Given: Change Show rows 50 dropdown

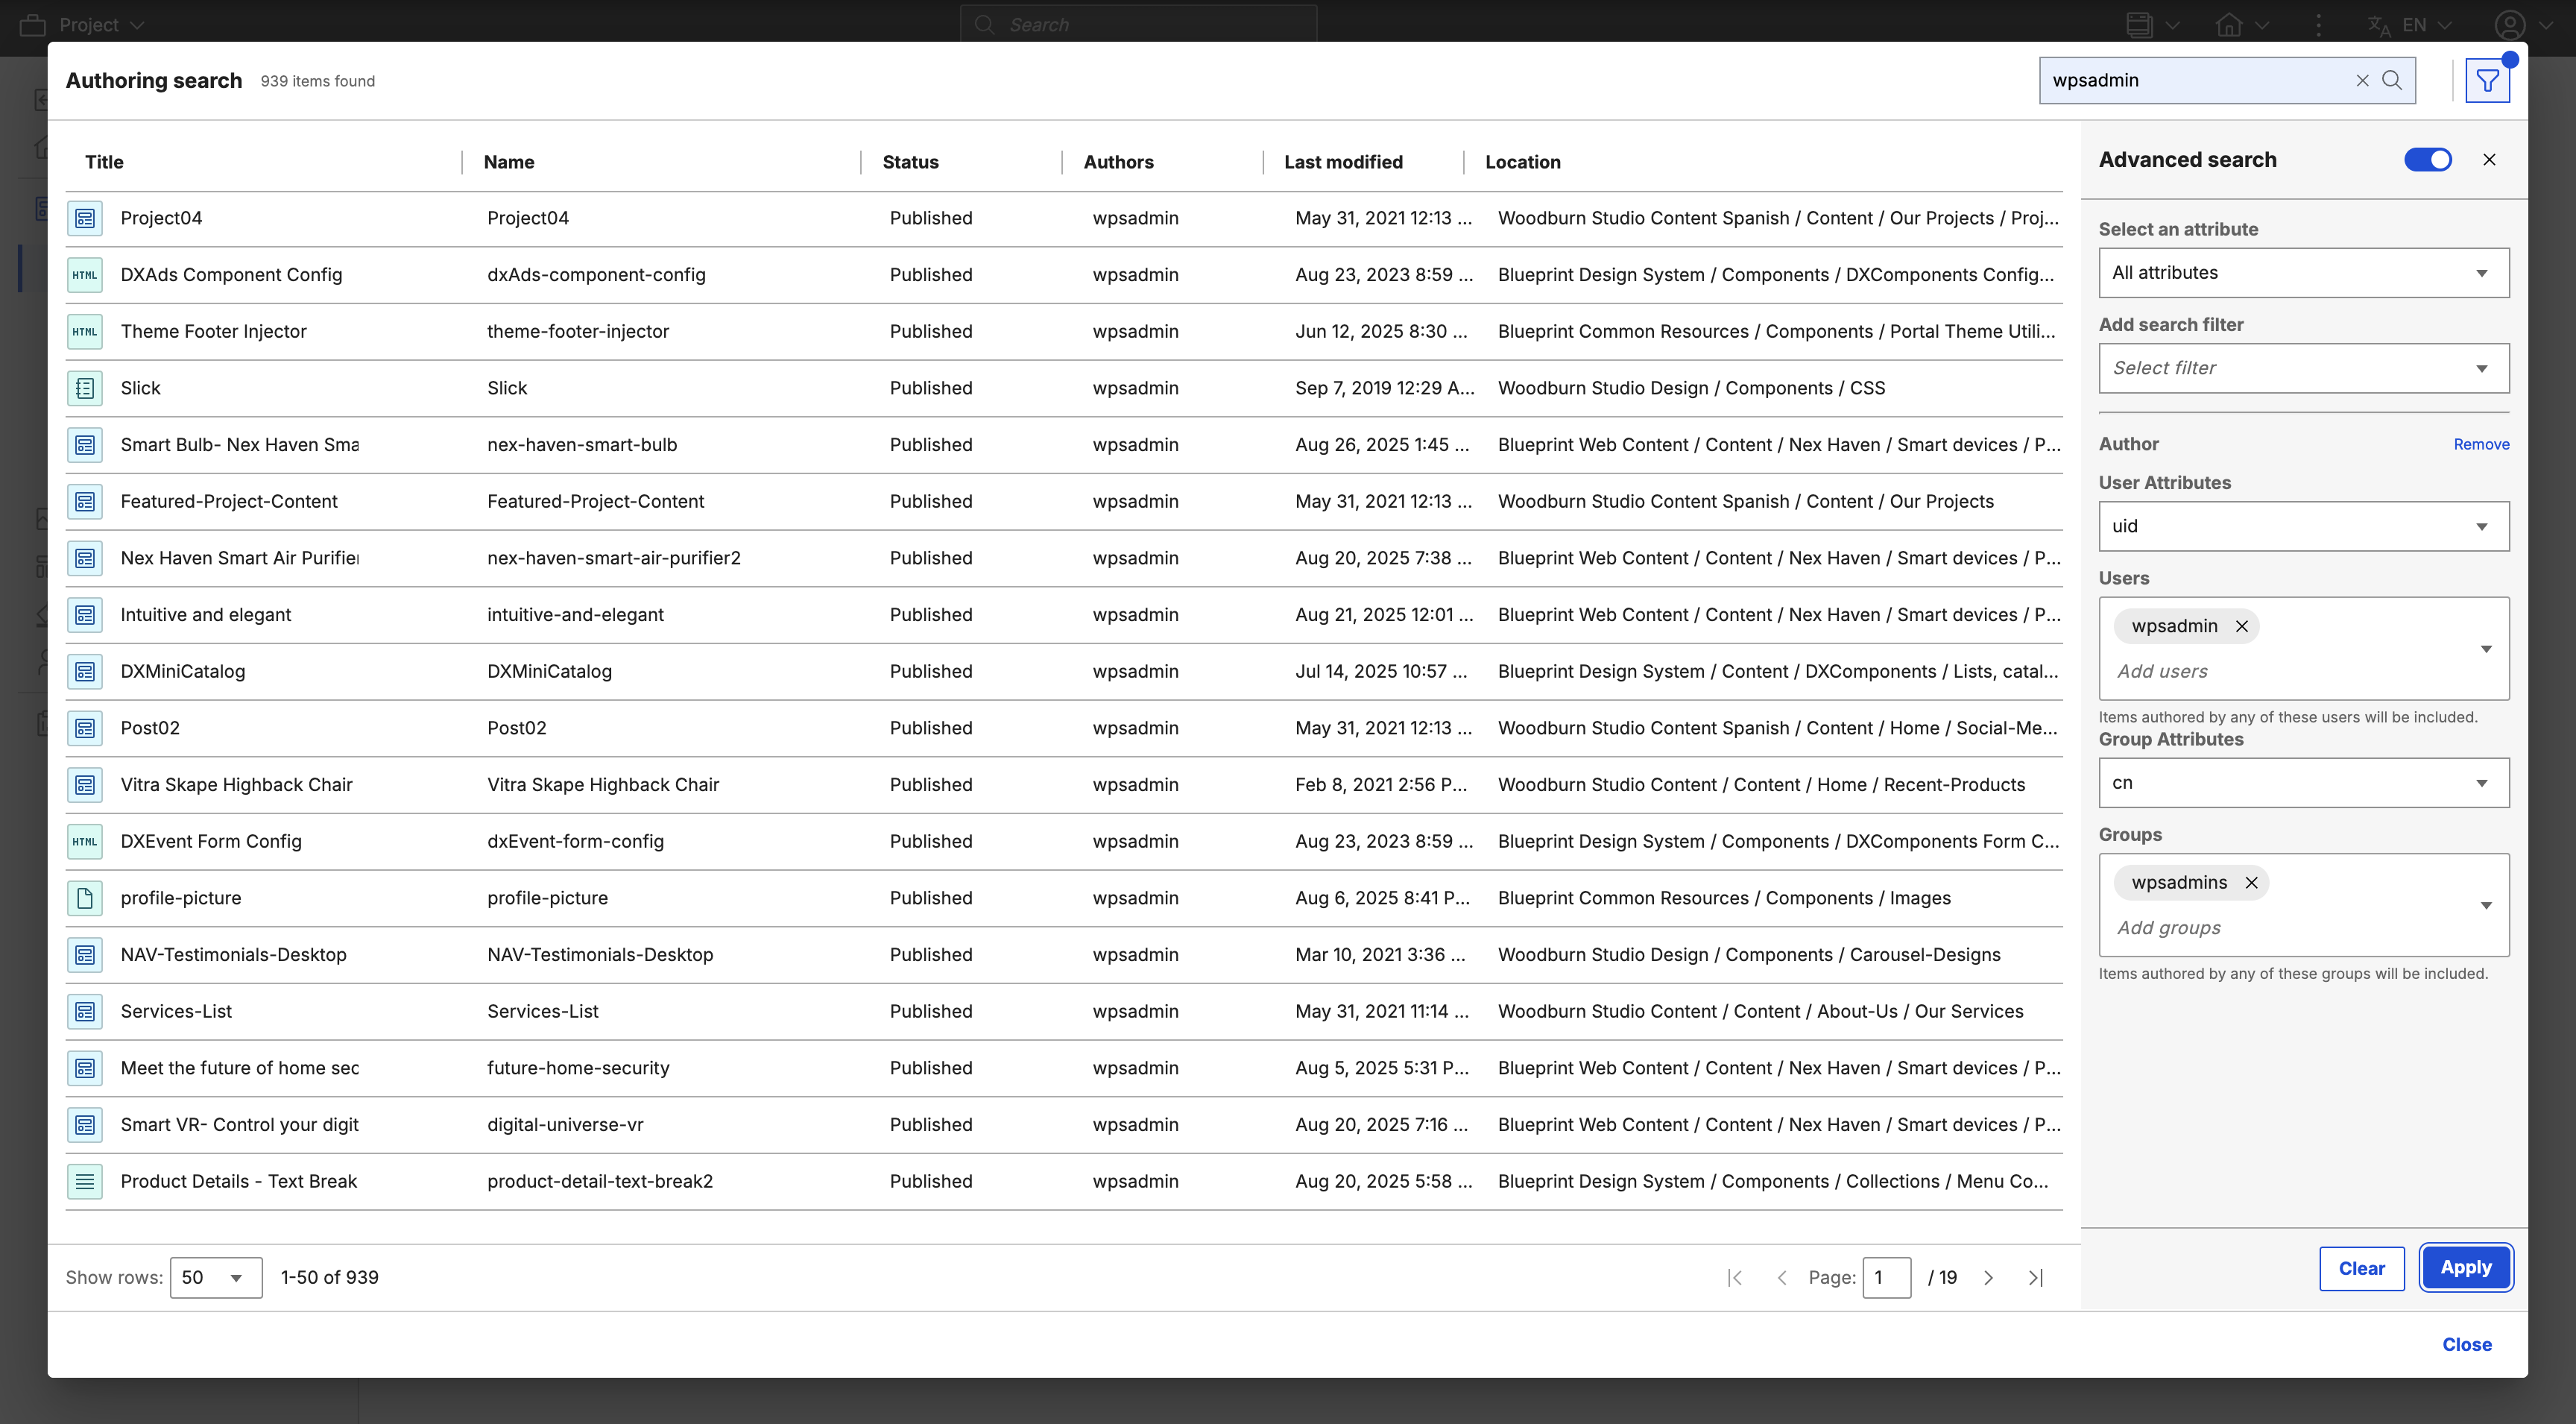Looking at the screenshot, I should [215, 1277].
